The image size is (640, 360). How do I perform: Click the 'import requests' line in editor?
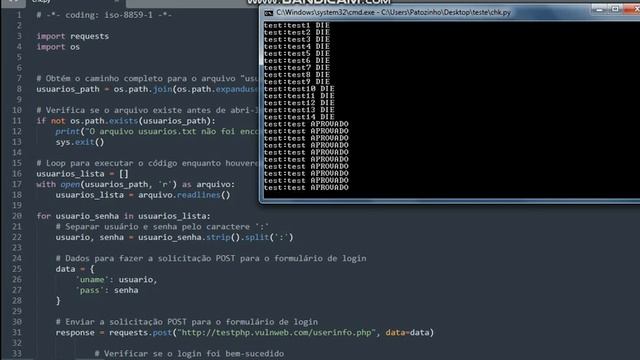tap(73, 36)
